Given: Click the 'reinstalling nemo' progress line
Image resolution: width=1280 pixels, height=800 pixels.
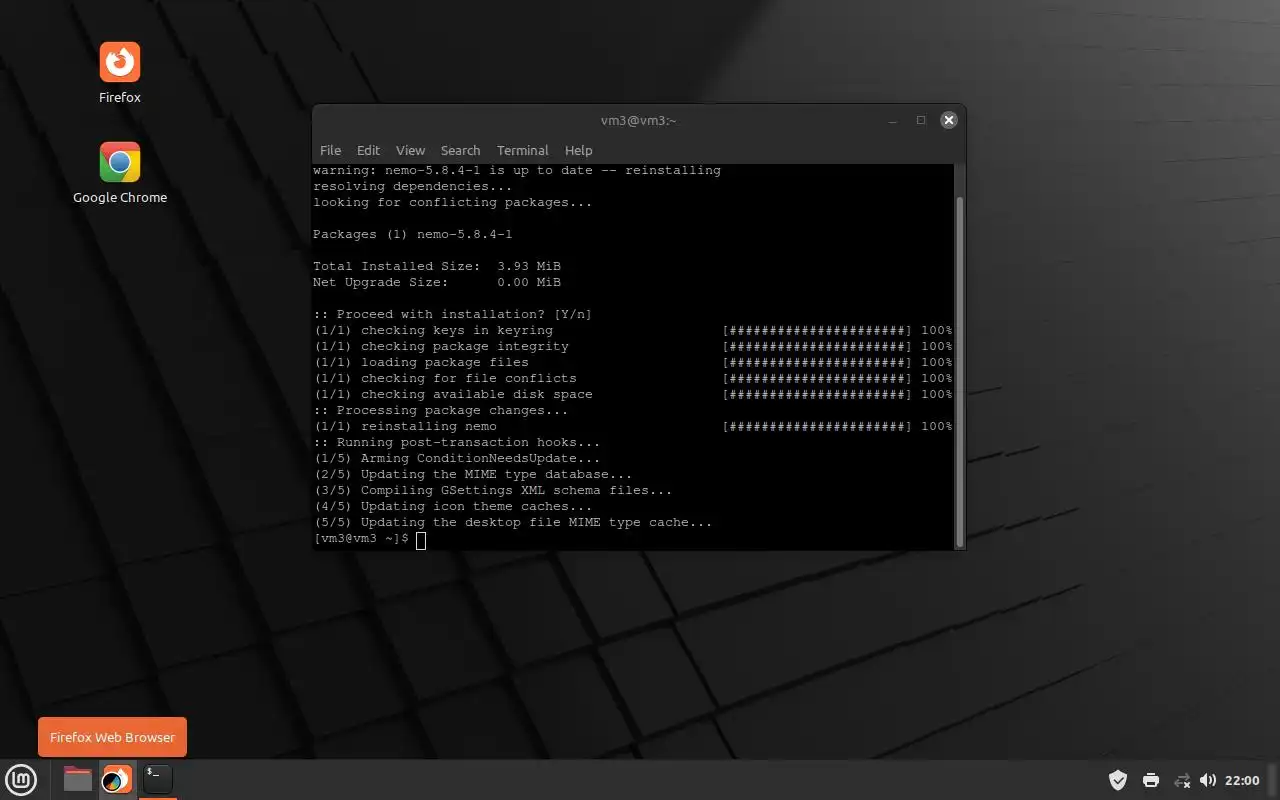Looking at the screenshot, I should 632,426.
